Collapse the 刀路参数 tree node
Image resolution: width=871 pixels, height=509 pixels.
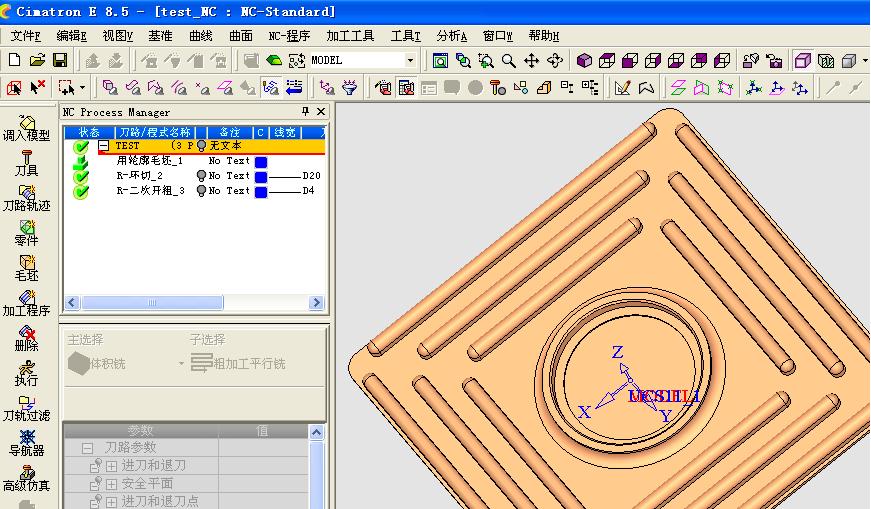tap(87, 447)
